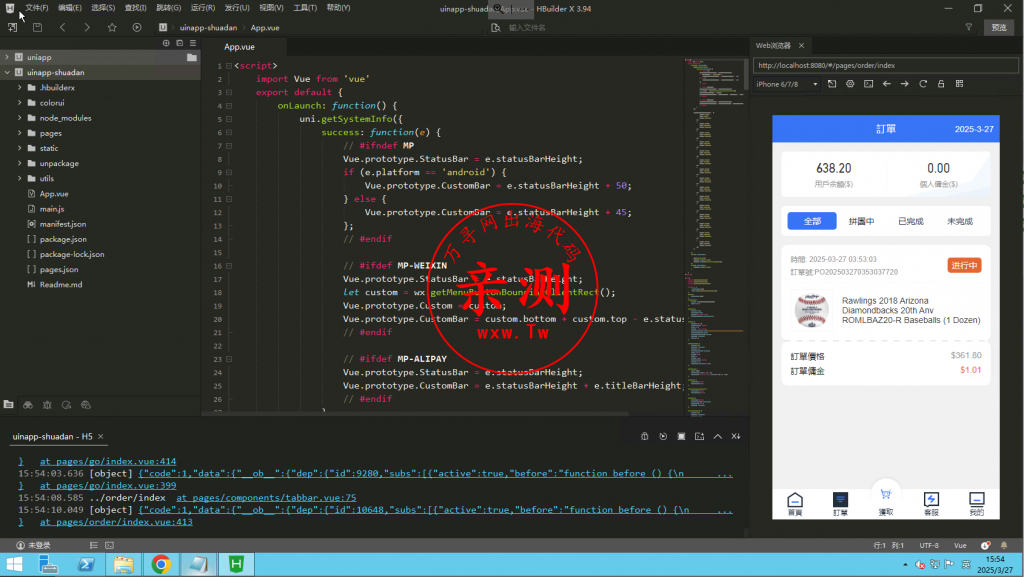Image resolution: width=1024 pixels, height=577 pixels.
Task: Refresh the built-in web browser page
Action: [x=923, y=84]
